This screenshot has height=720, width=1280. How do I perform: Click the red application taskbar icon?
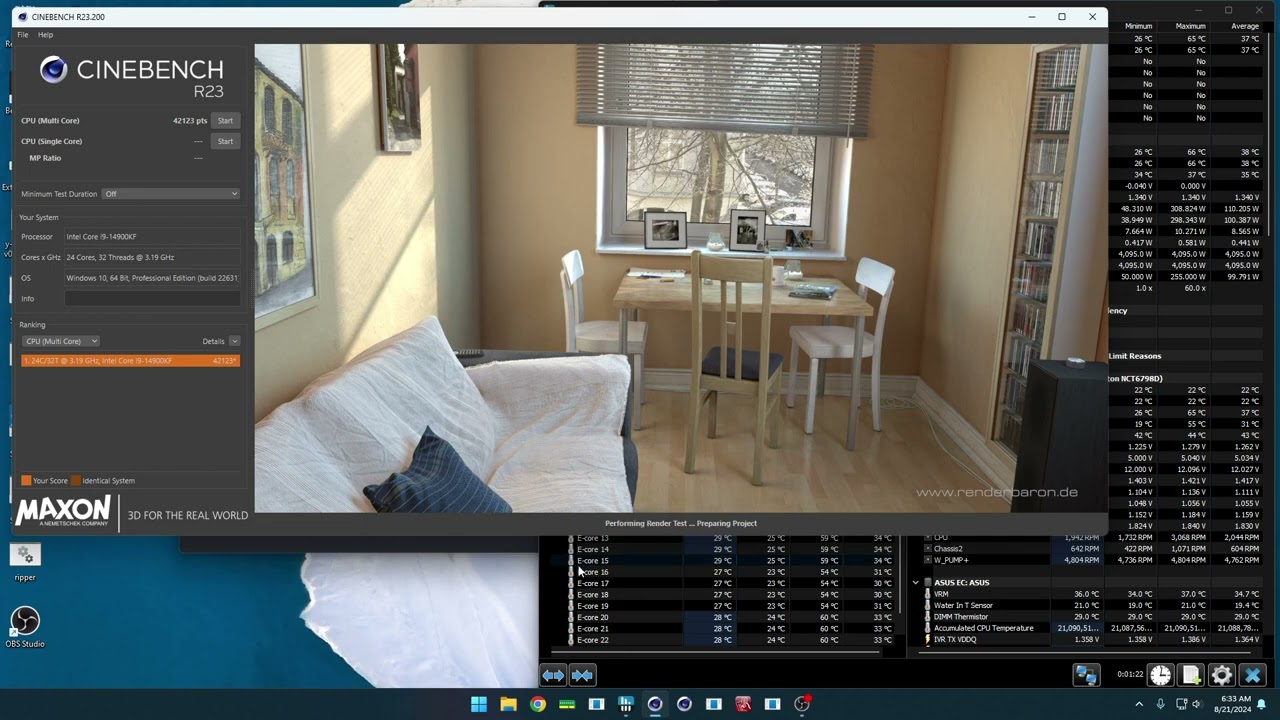(x=743, y=704)
